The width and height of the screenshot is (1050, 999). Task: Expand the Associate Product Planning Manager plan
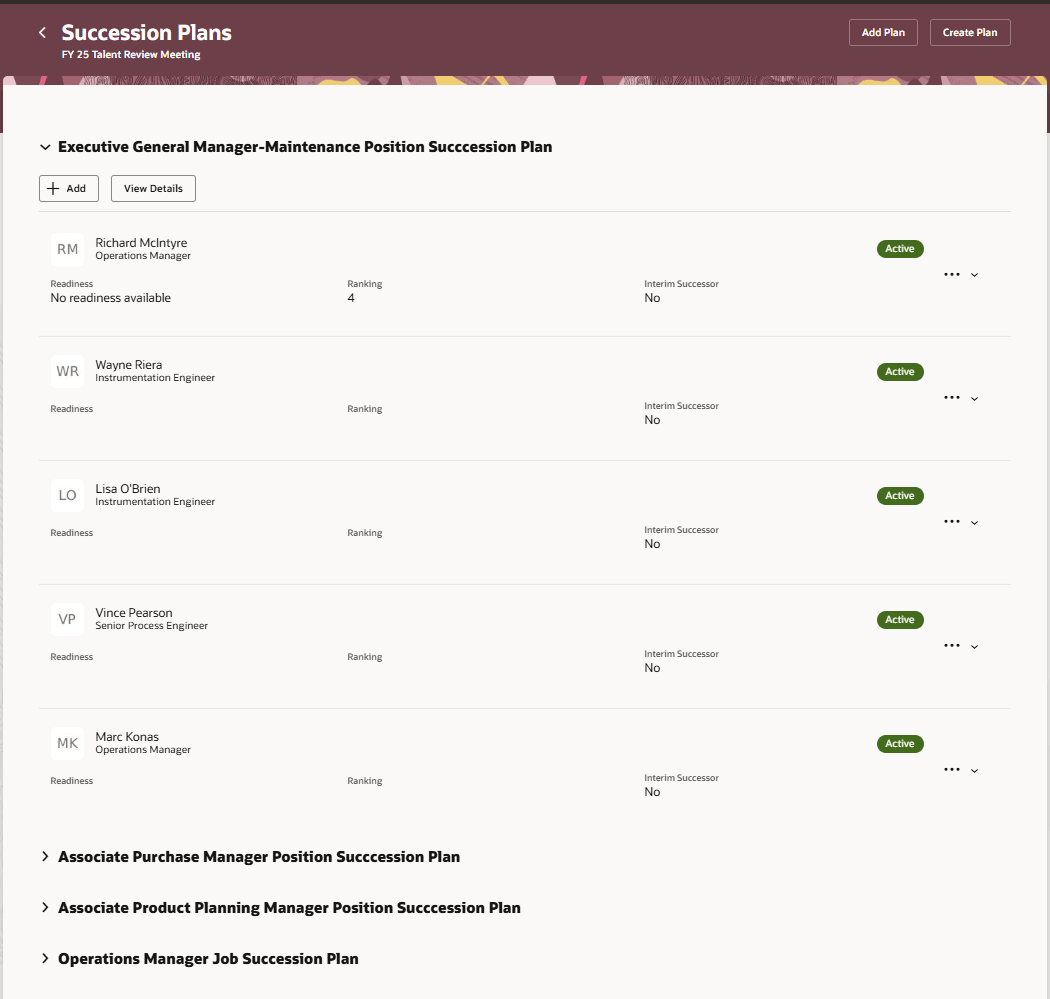click(45, 908)
